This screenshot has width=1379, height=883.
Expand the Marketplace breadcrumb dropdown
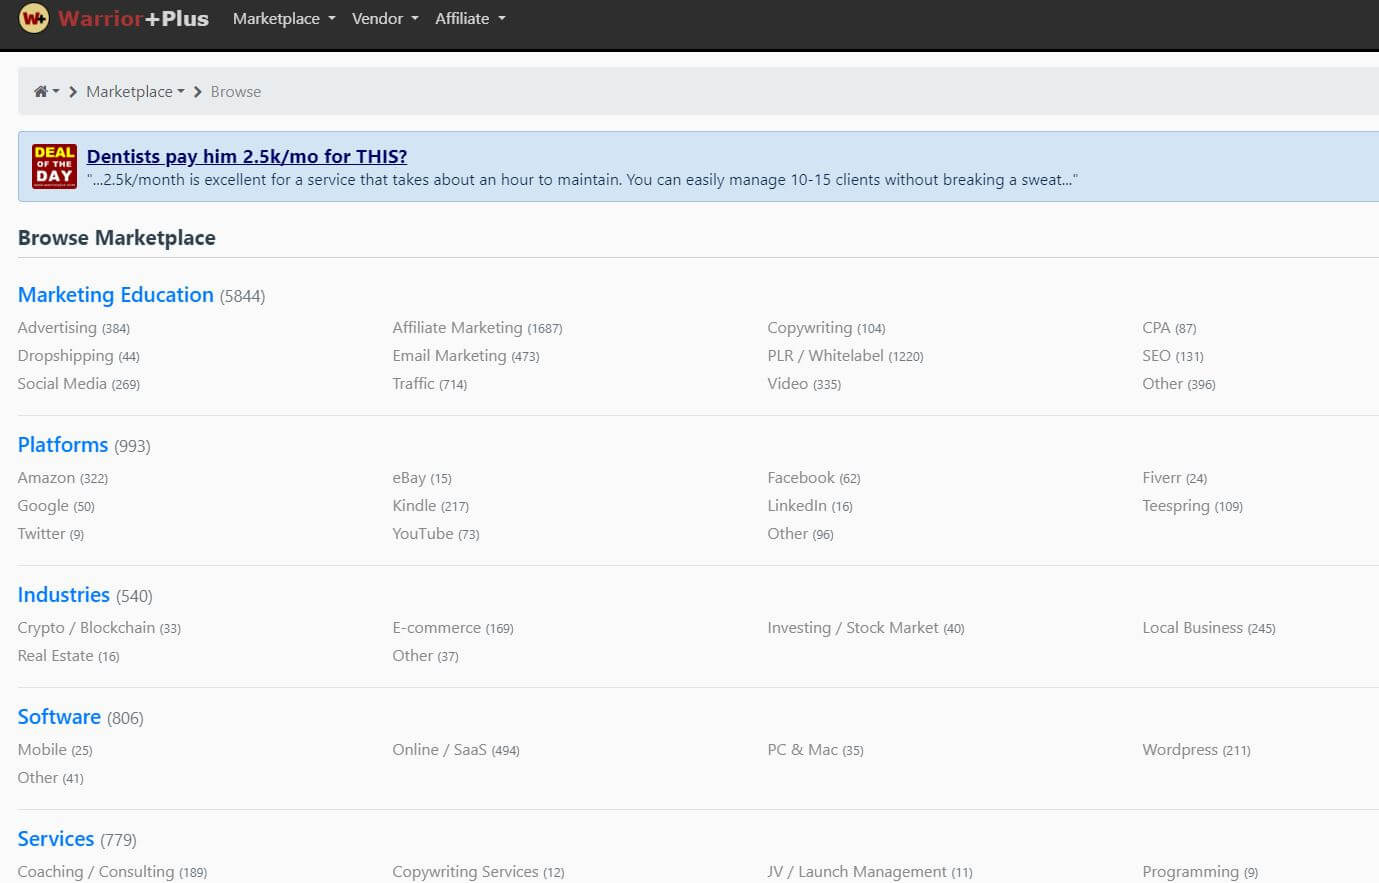click(135, 91)
